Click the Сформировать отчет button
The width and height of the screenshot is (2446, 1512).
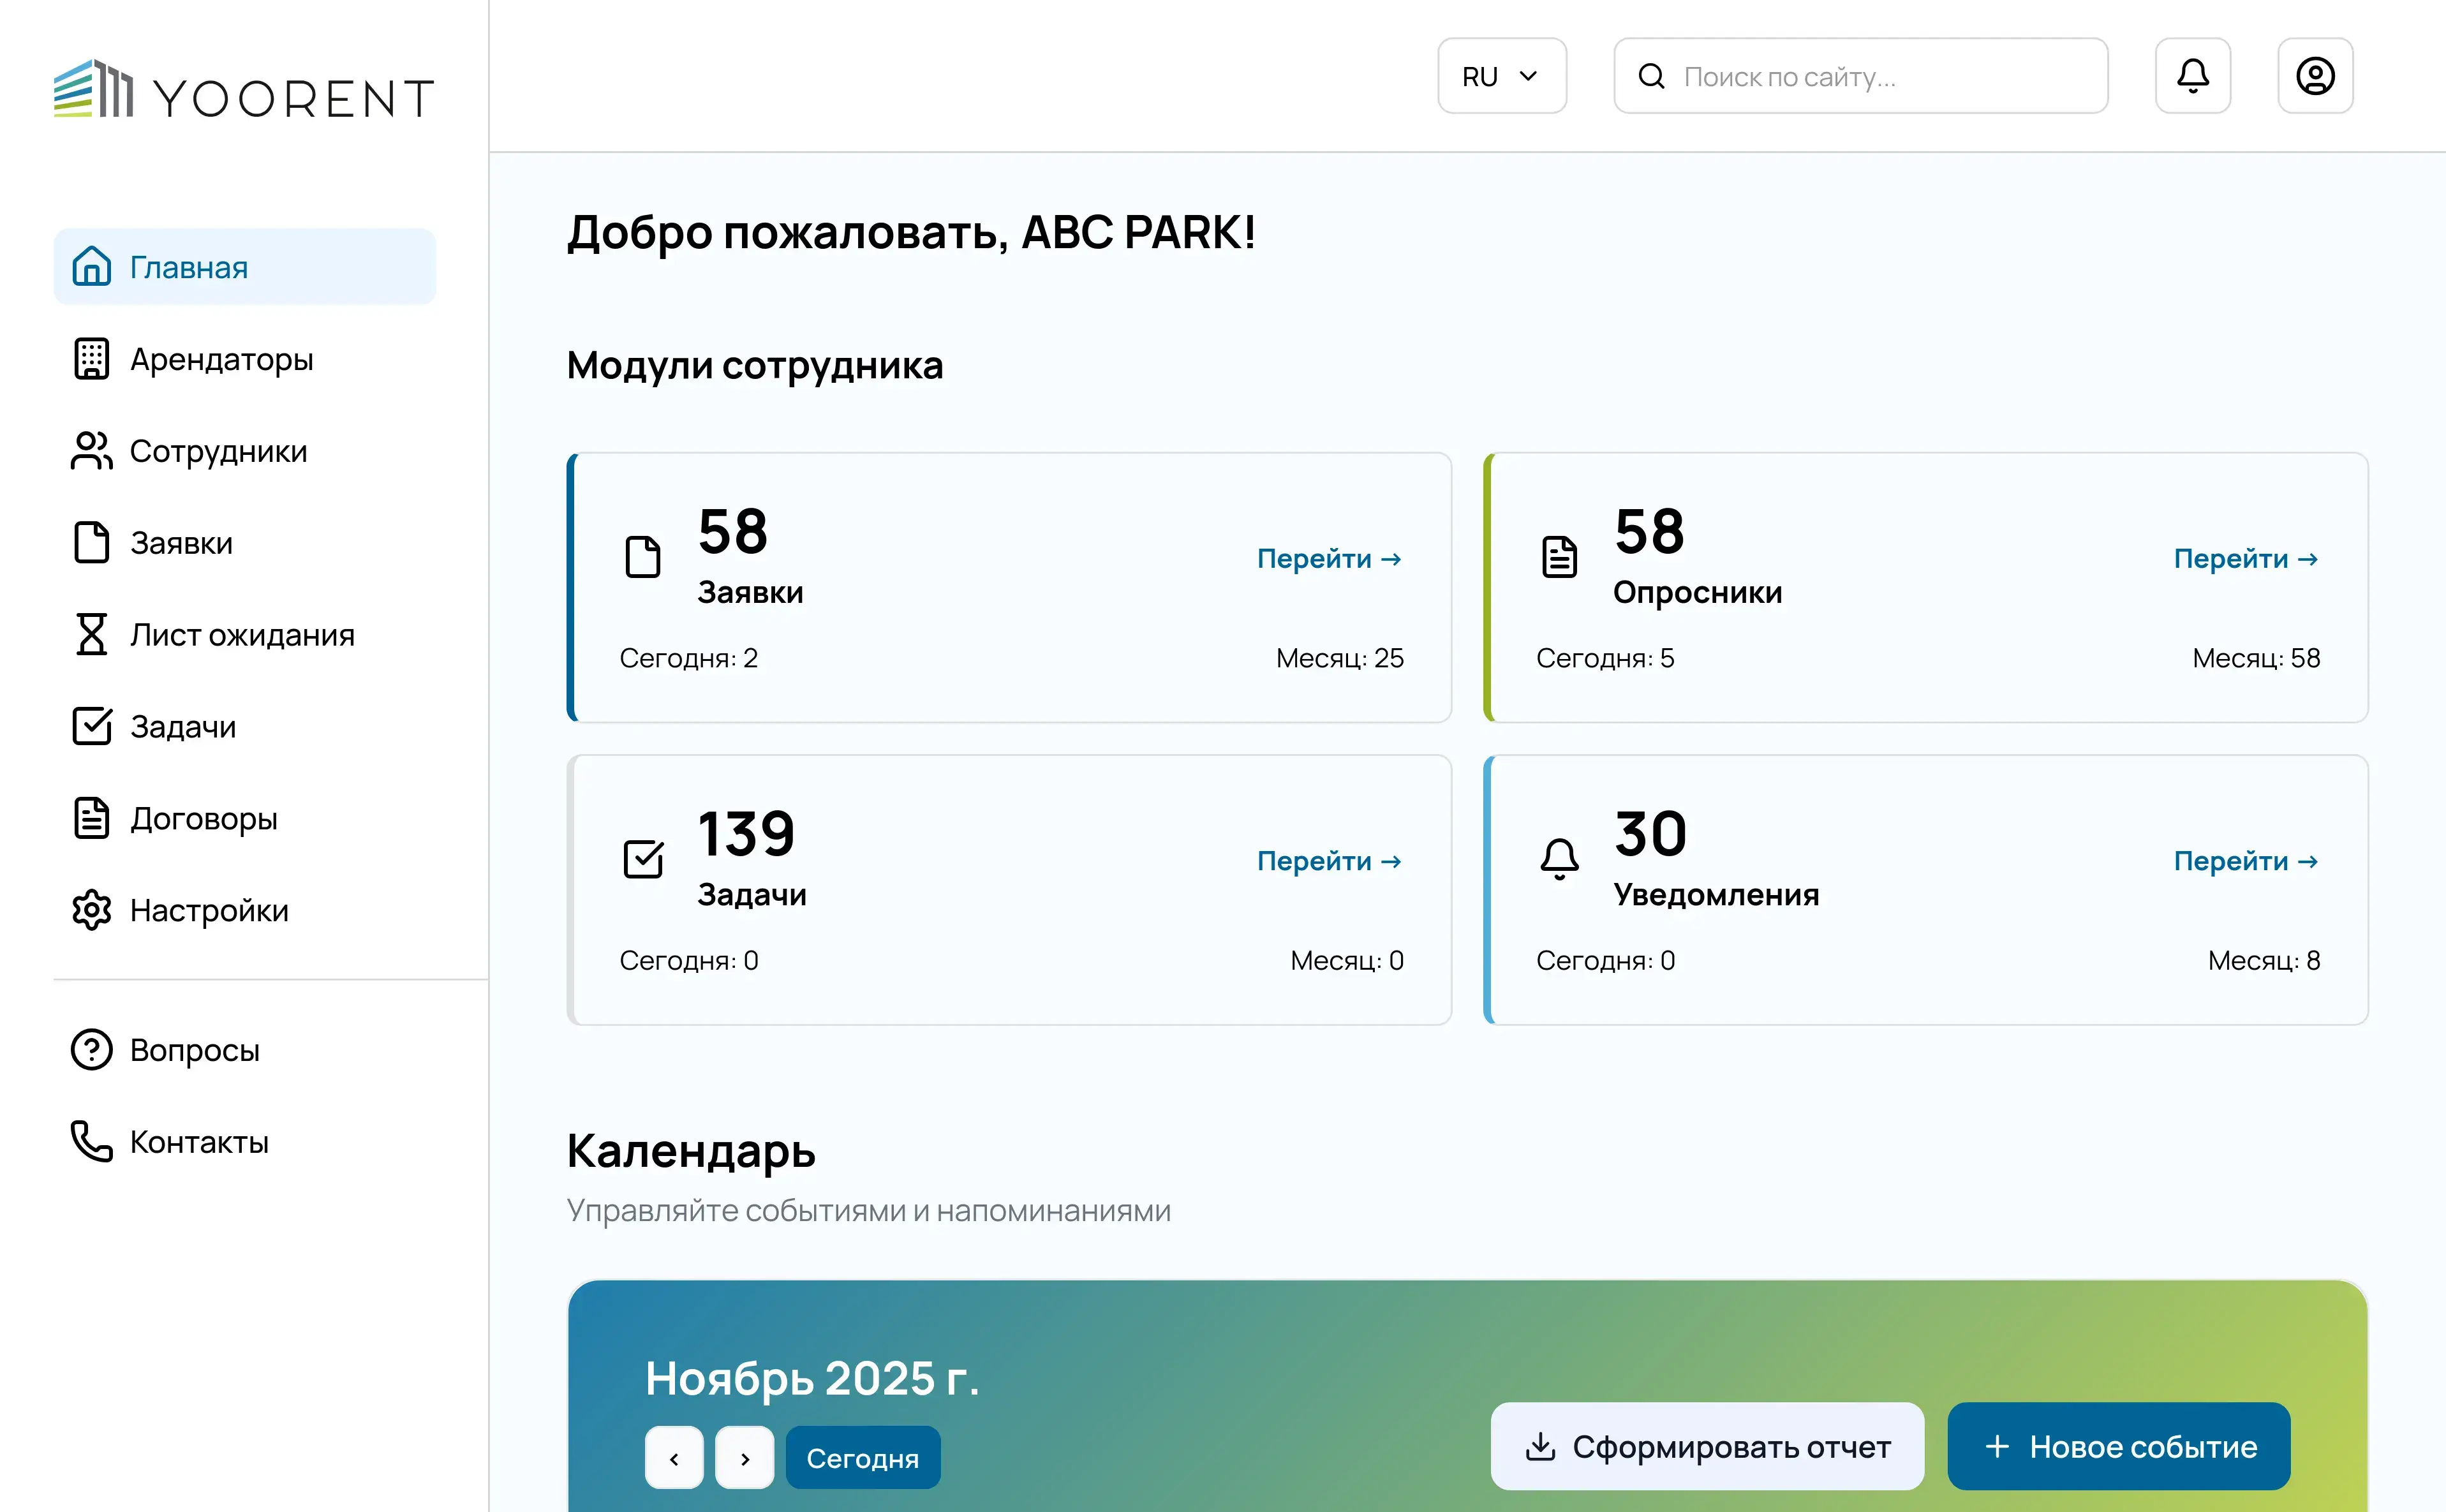click(1707, 1446)
